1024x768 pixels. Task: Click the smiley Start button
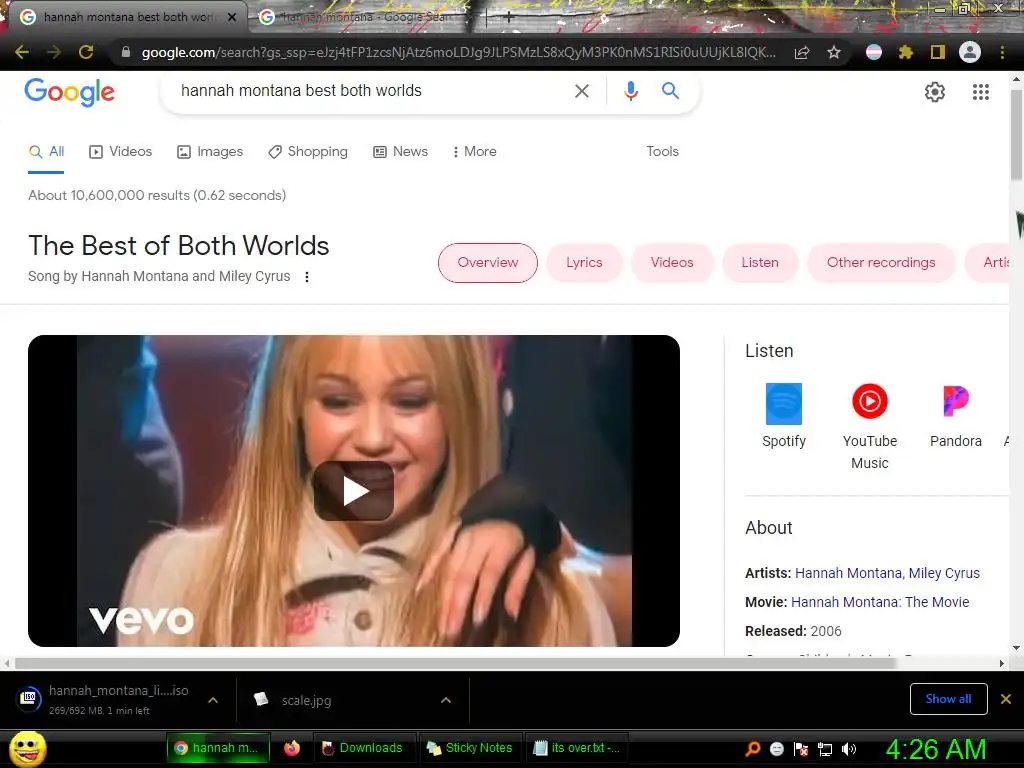coord(27,748)
